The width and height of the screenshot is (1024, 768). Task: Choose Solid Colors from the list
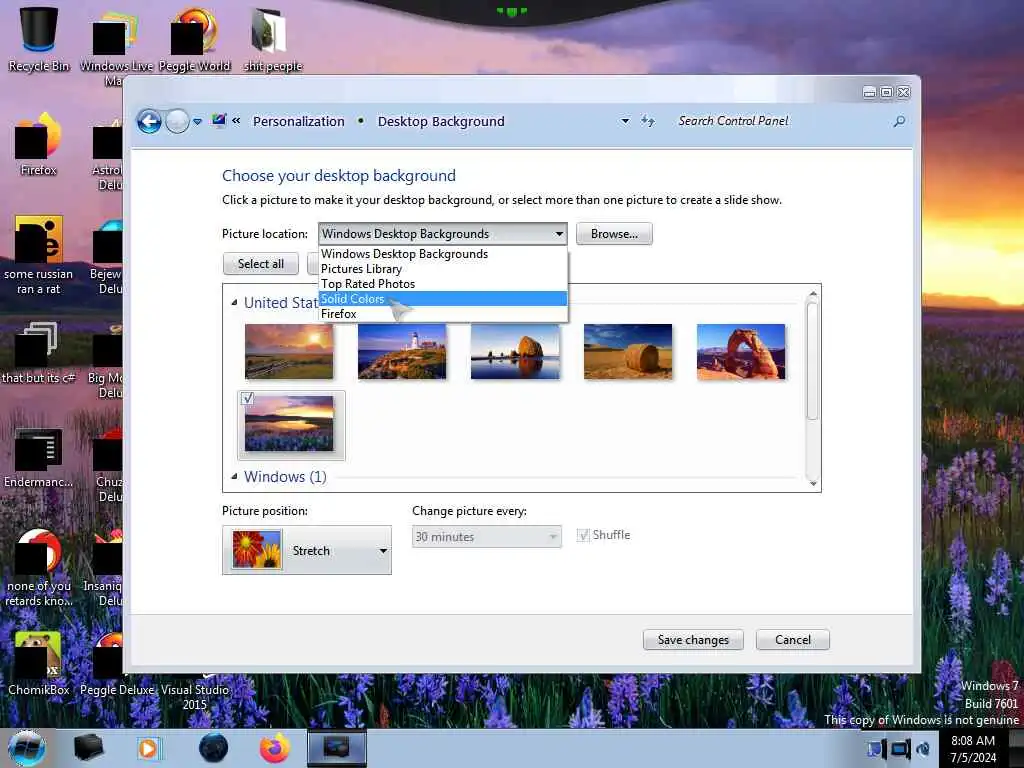pos(443,298)
